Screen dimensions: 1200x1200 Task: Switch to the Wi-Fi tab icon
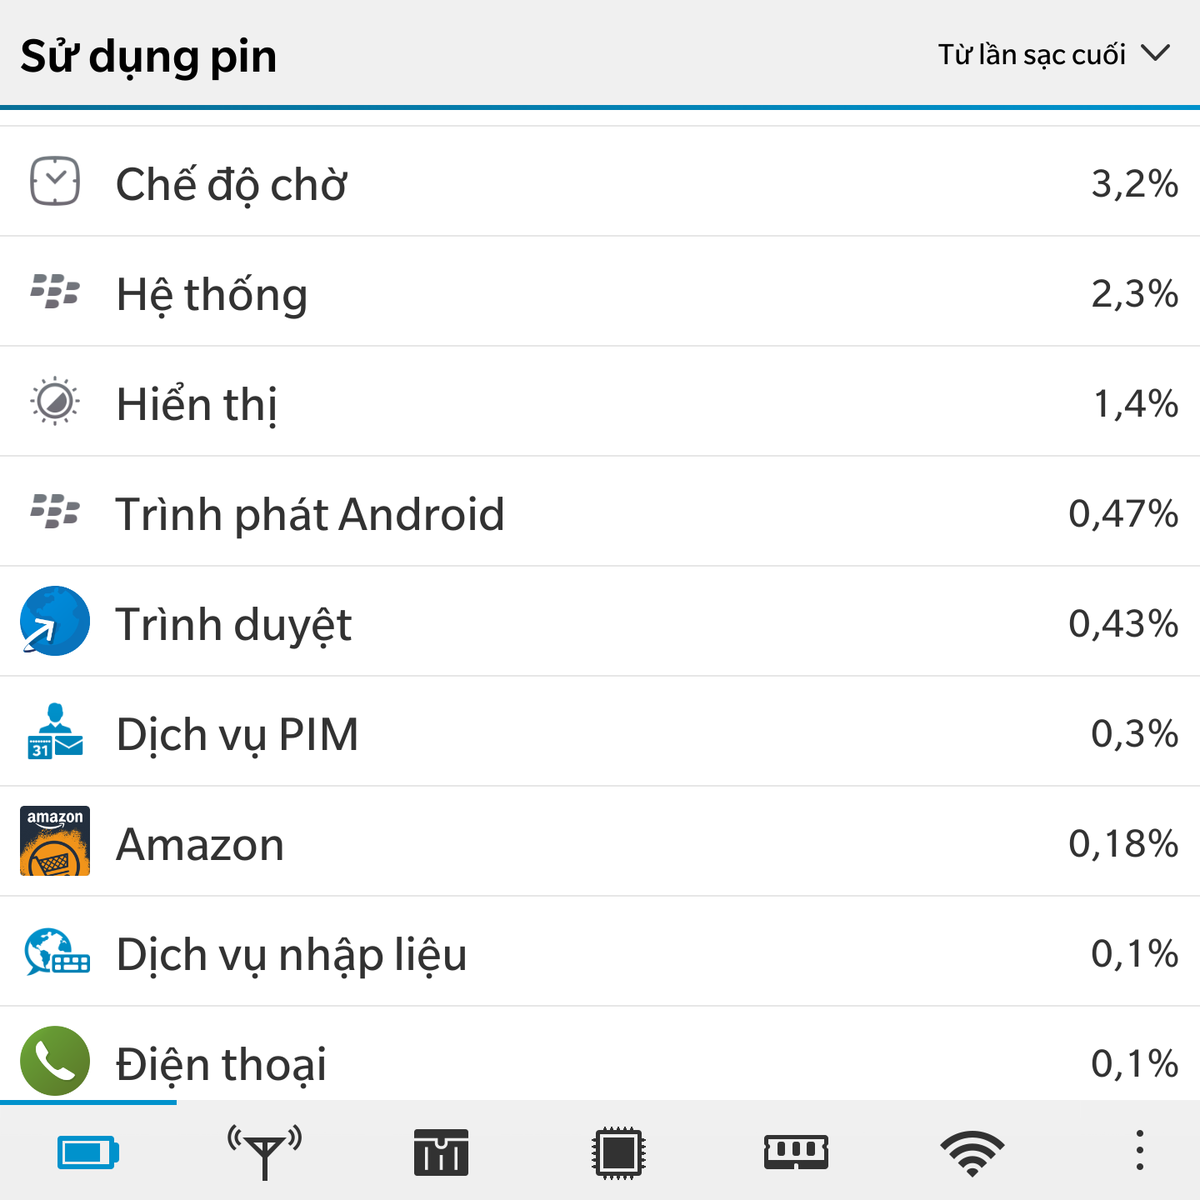[972, 1152]
